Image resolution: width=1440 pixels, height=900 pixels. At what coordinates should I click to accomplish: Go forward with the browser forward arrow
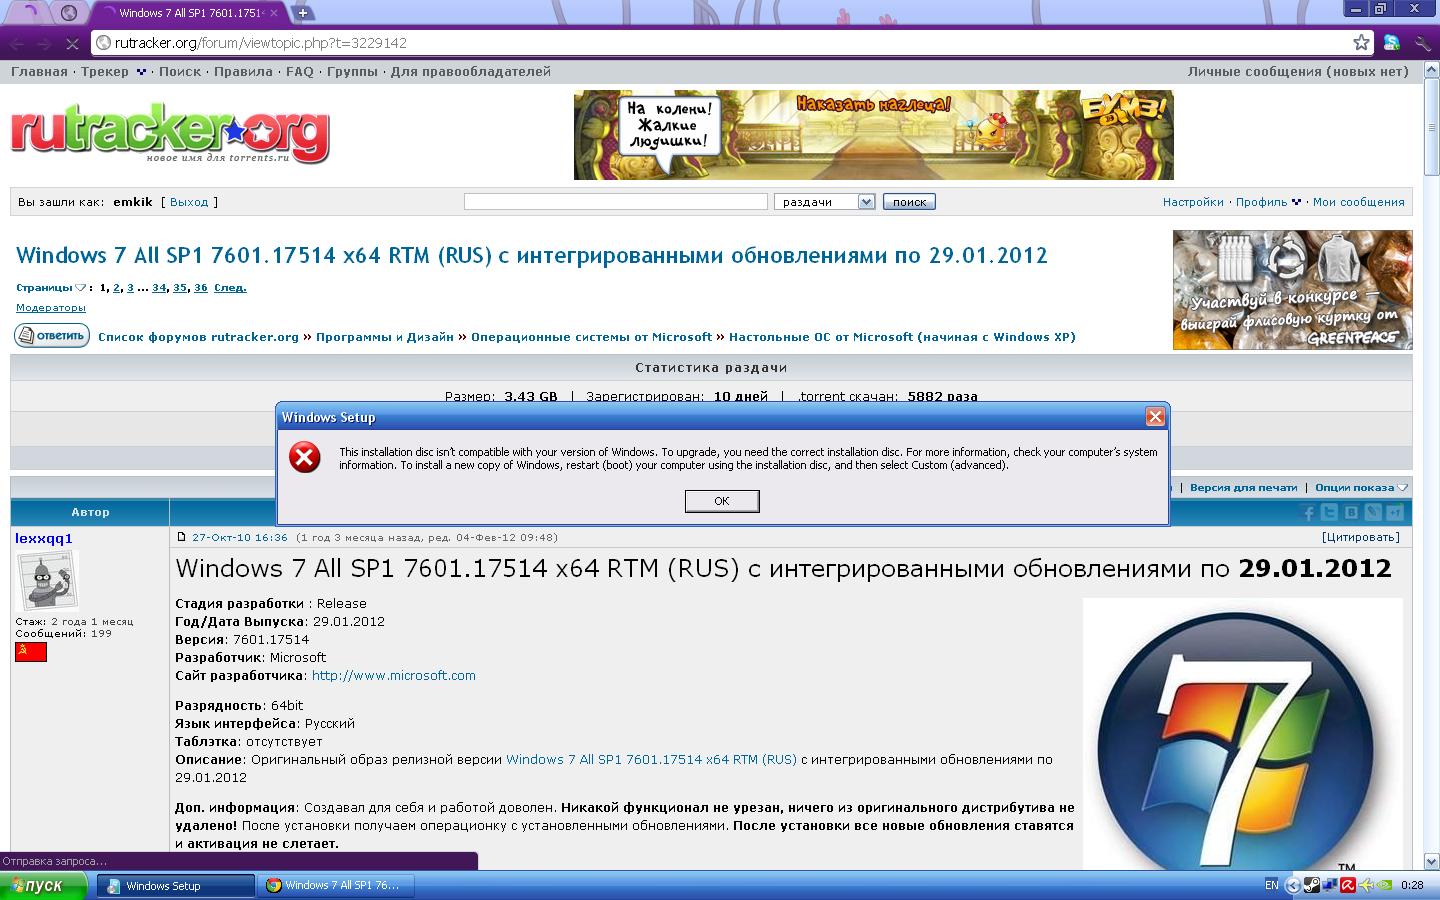[44, 43]
